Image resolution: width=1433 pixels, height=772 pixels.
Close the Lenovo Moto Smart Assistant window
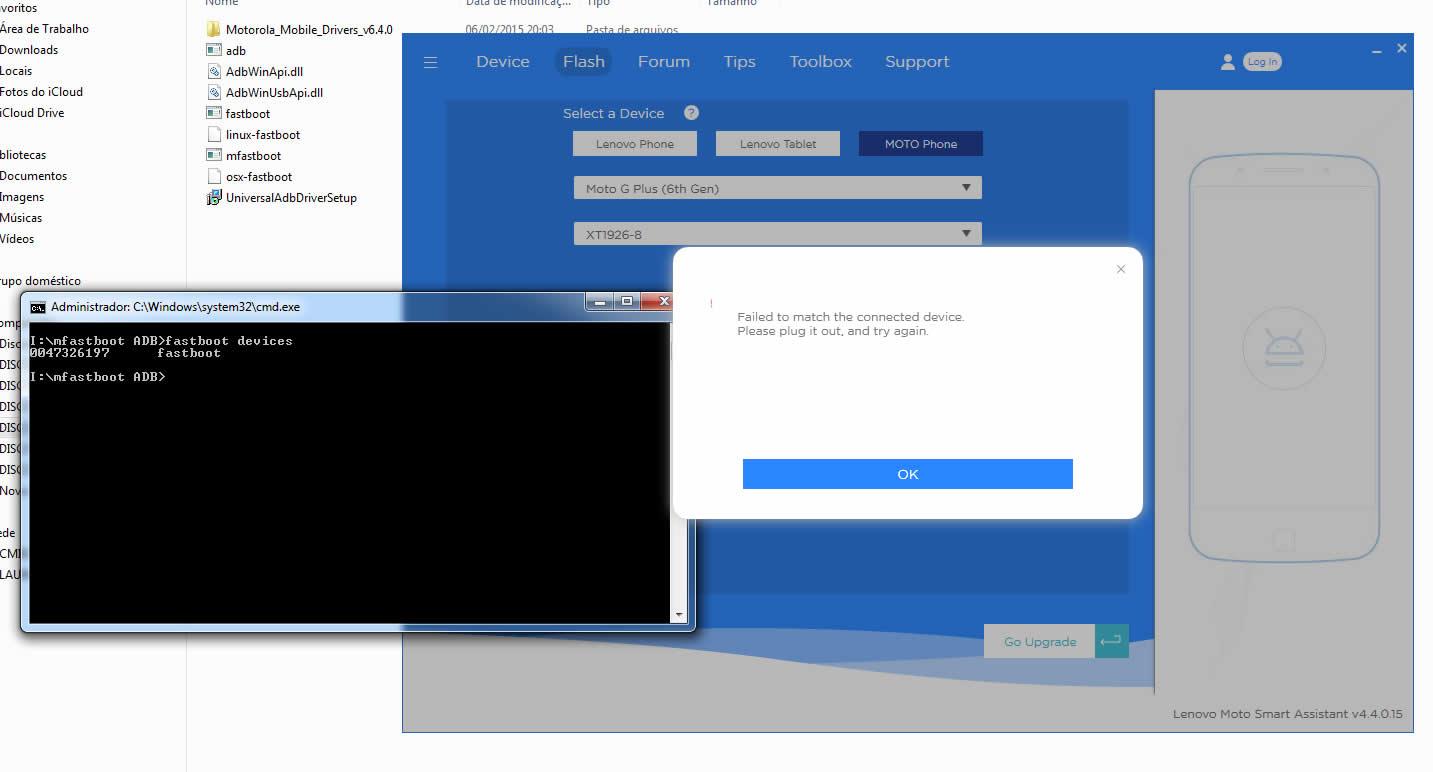pyautogui.click(x=1402, y=48)
